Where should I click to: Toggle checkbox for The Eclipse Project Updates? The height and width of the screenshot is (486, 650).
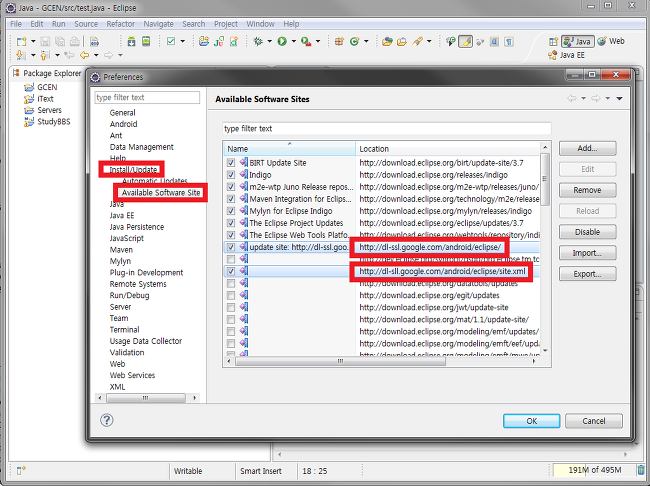point(231,223)
